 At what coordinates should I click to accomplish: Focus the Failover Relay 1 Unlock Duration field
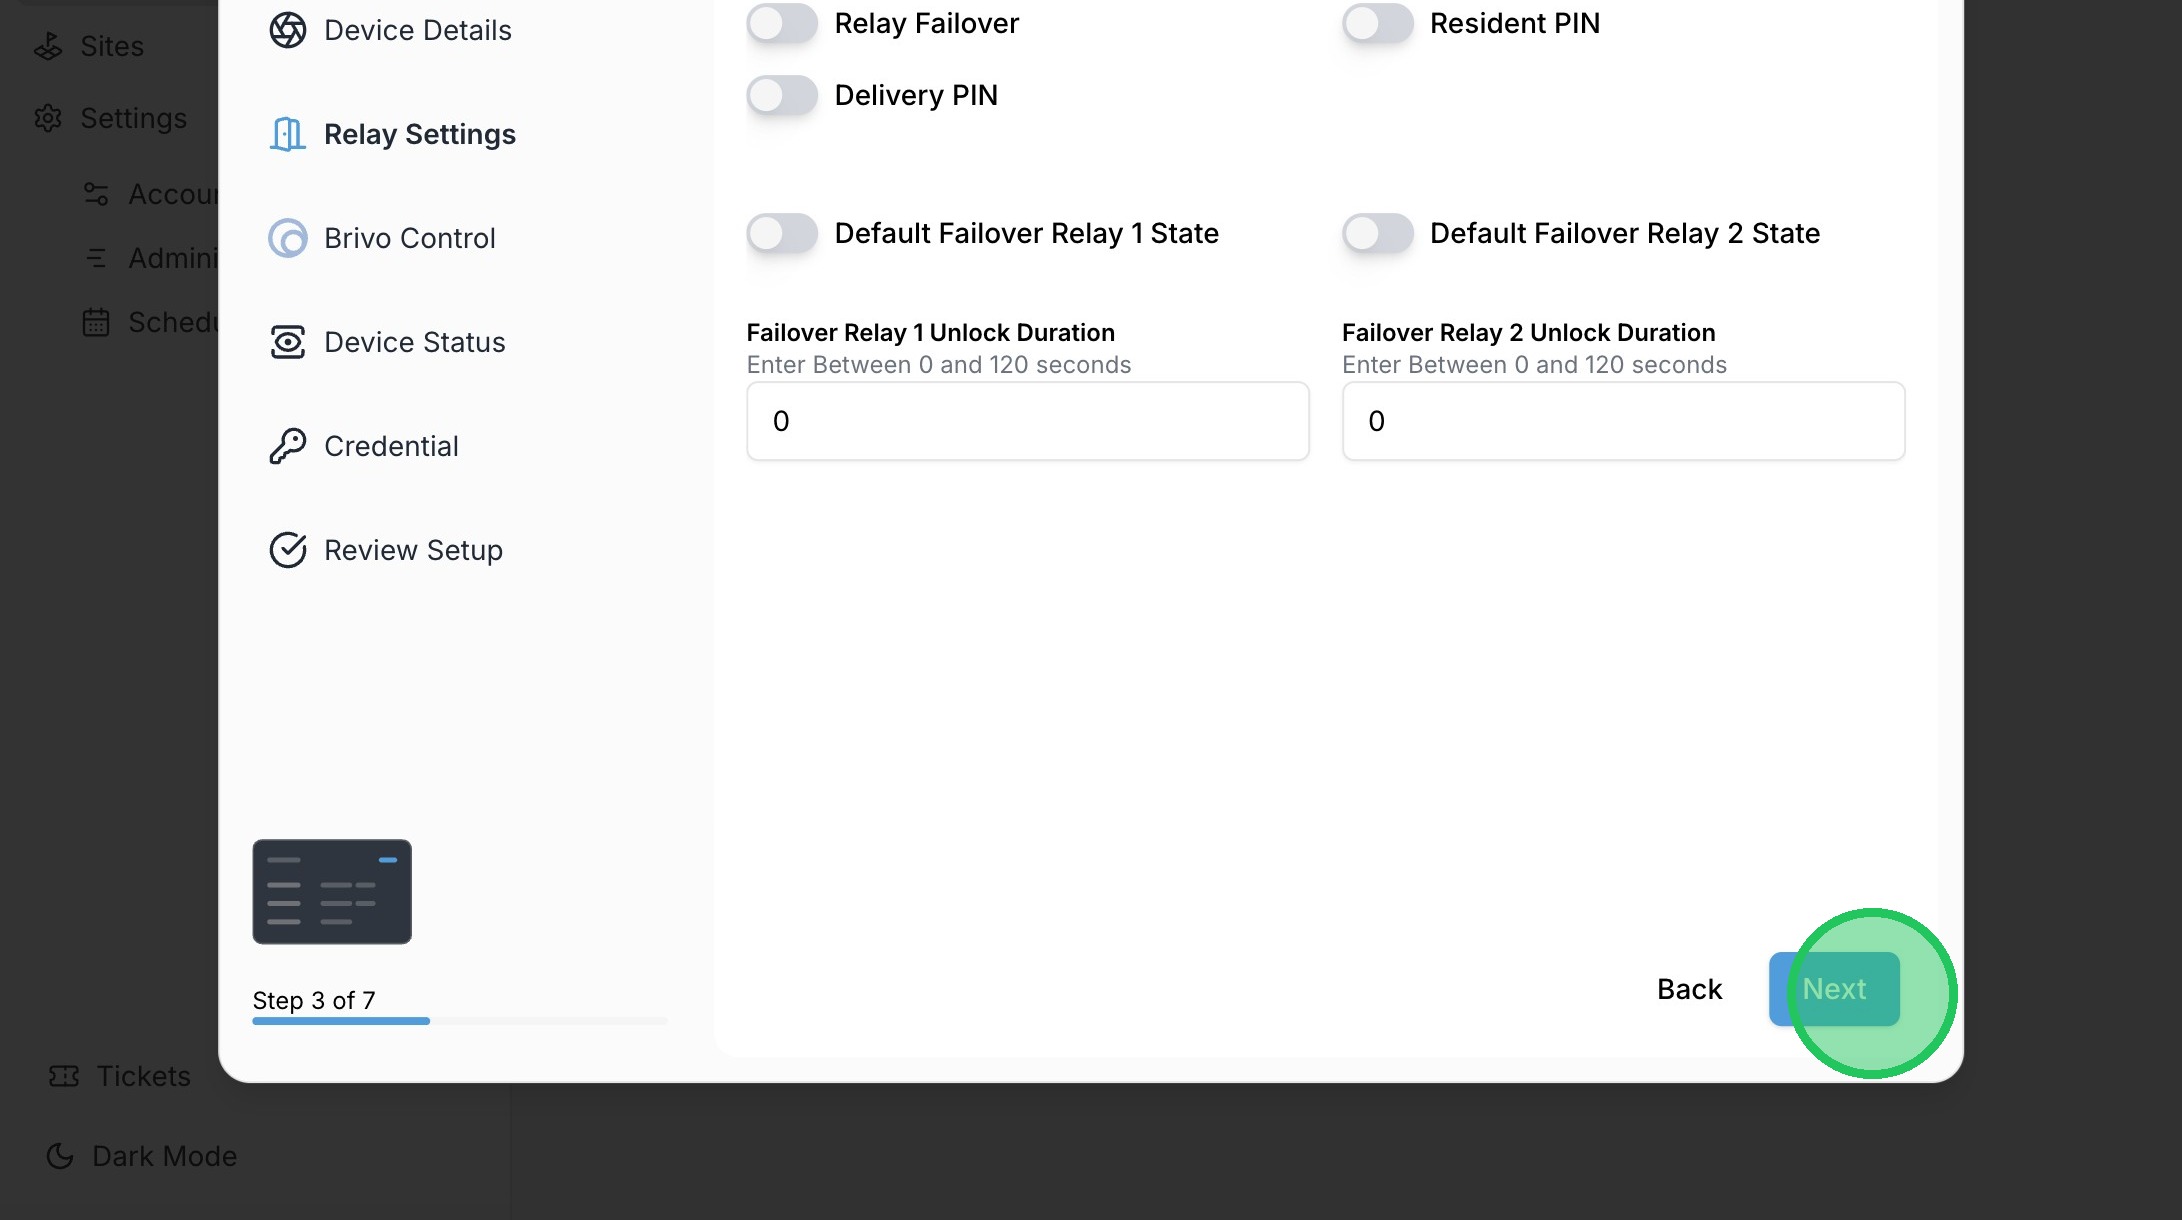click(1027, 421)
